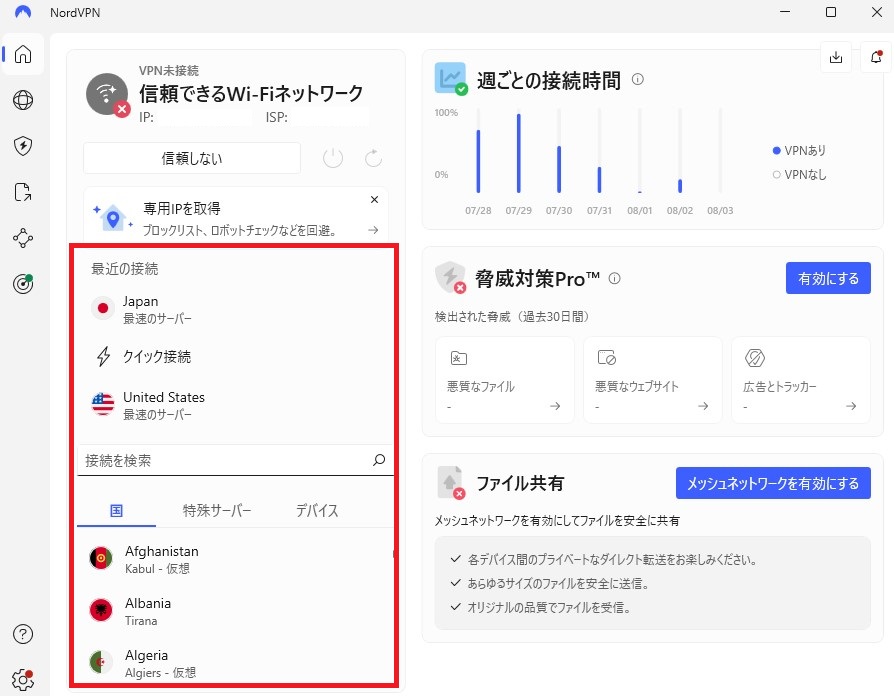This screenshot has width=894, height=696.
Task: Open the 悪質なファイル card
Action: pos(505,380)
